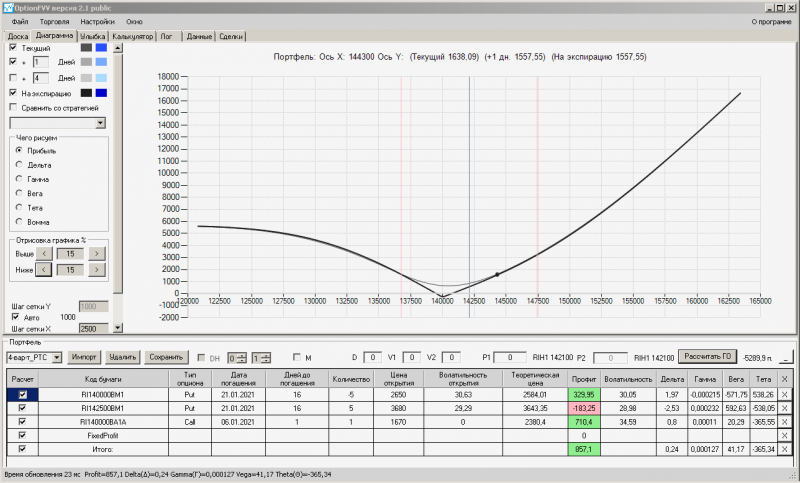This screenshot has height=483, width=800.
Task: Increase Ниже percentage with right arrow
Action: [95, 270]
